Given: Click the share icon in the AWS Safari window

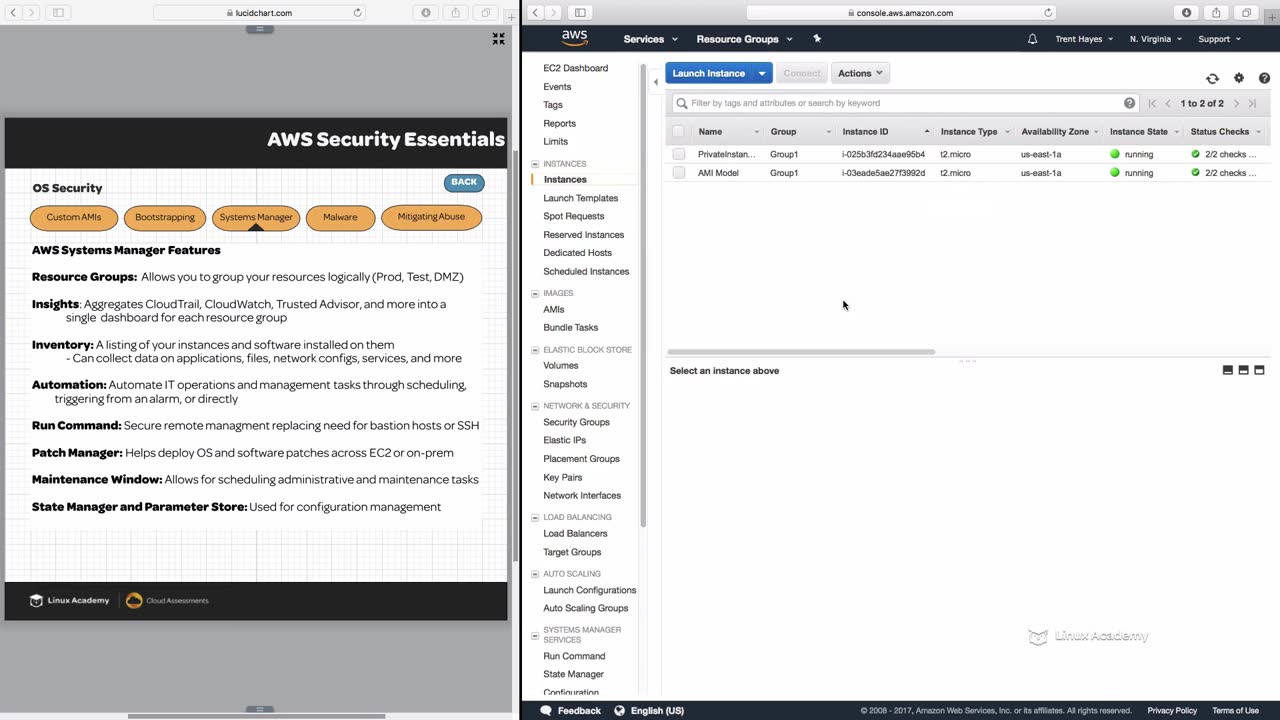Looking at the screenshot, I should [1216, 13].
